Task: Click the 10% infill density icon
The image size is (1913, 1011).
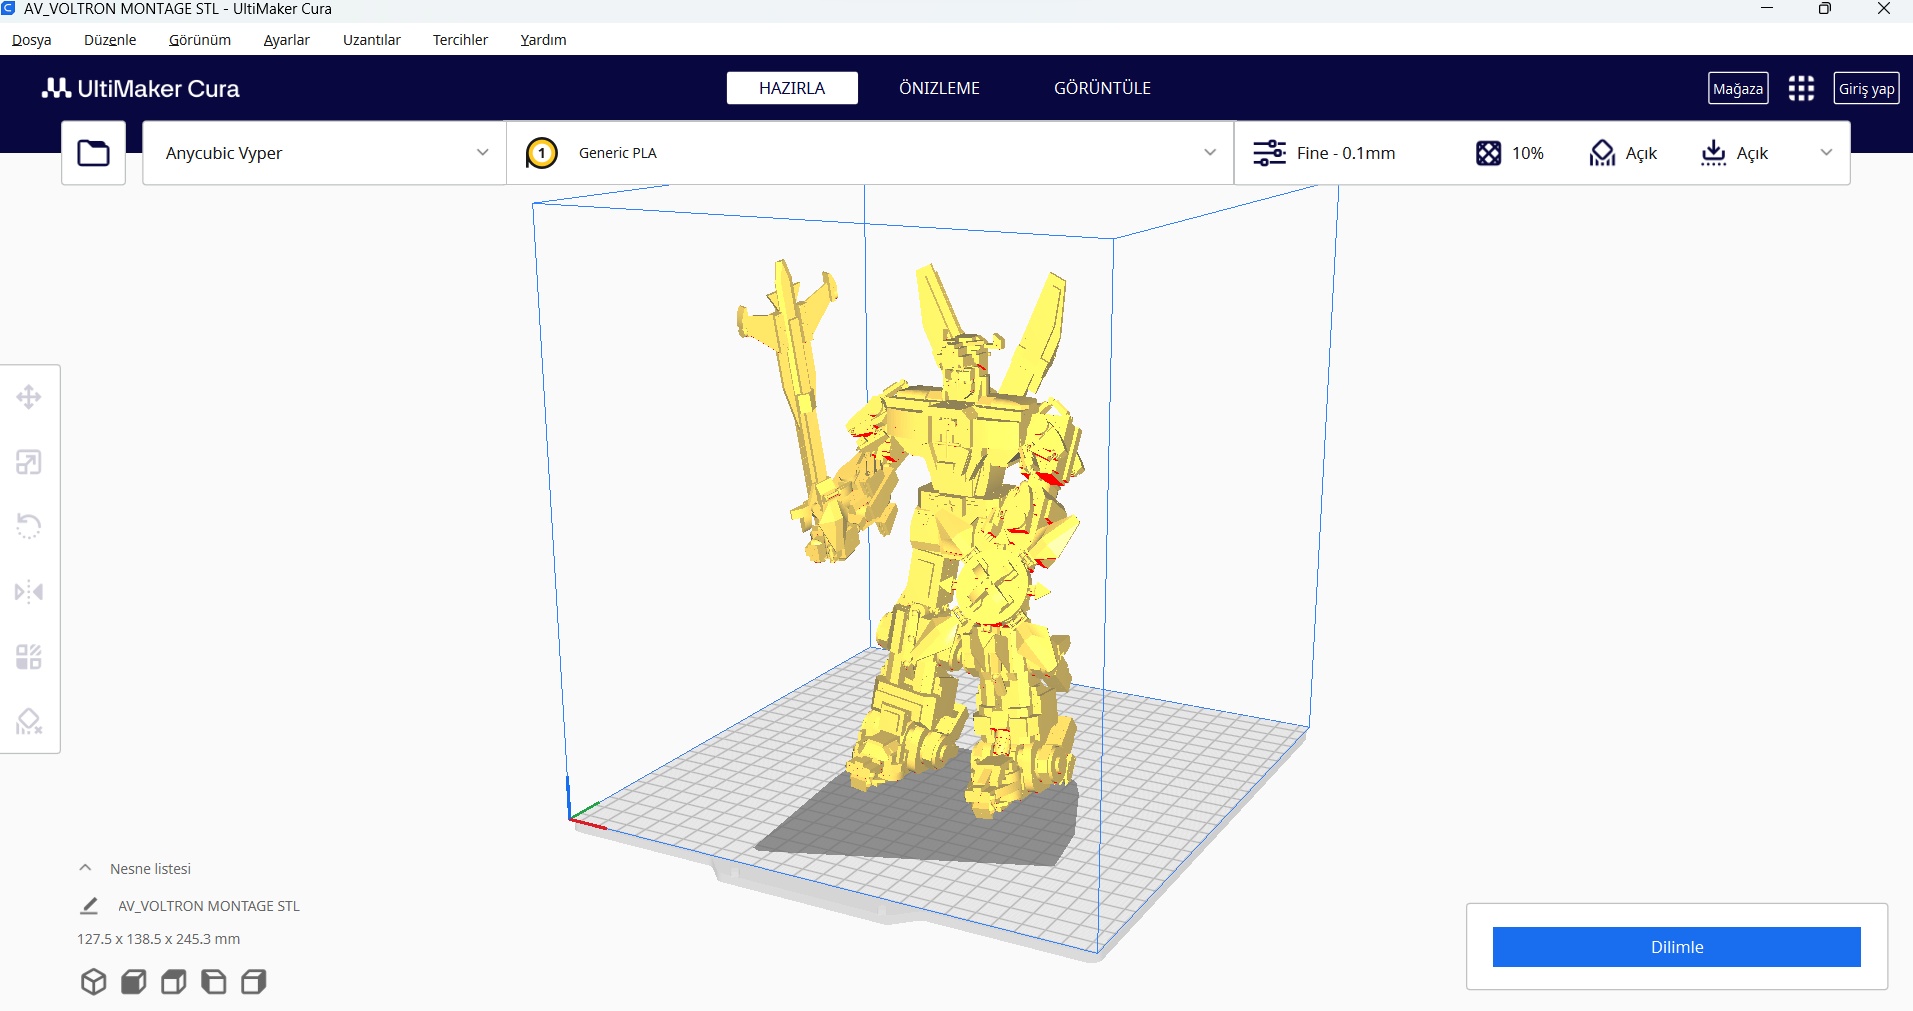Action: [1488, 153]
